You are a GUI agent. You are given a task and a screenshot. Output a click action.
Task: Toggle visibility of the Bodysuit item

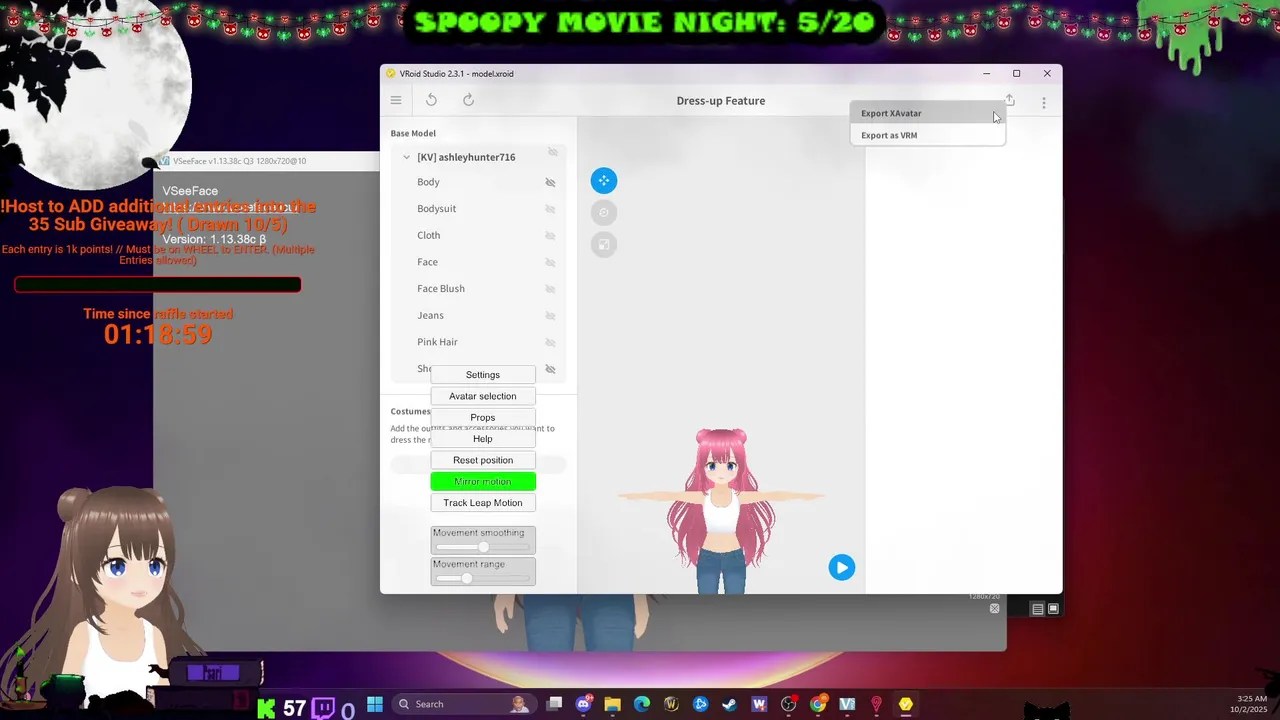pos(550,209)
